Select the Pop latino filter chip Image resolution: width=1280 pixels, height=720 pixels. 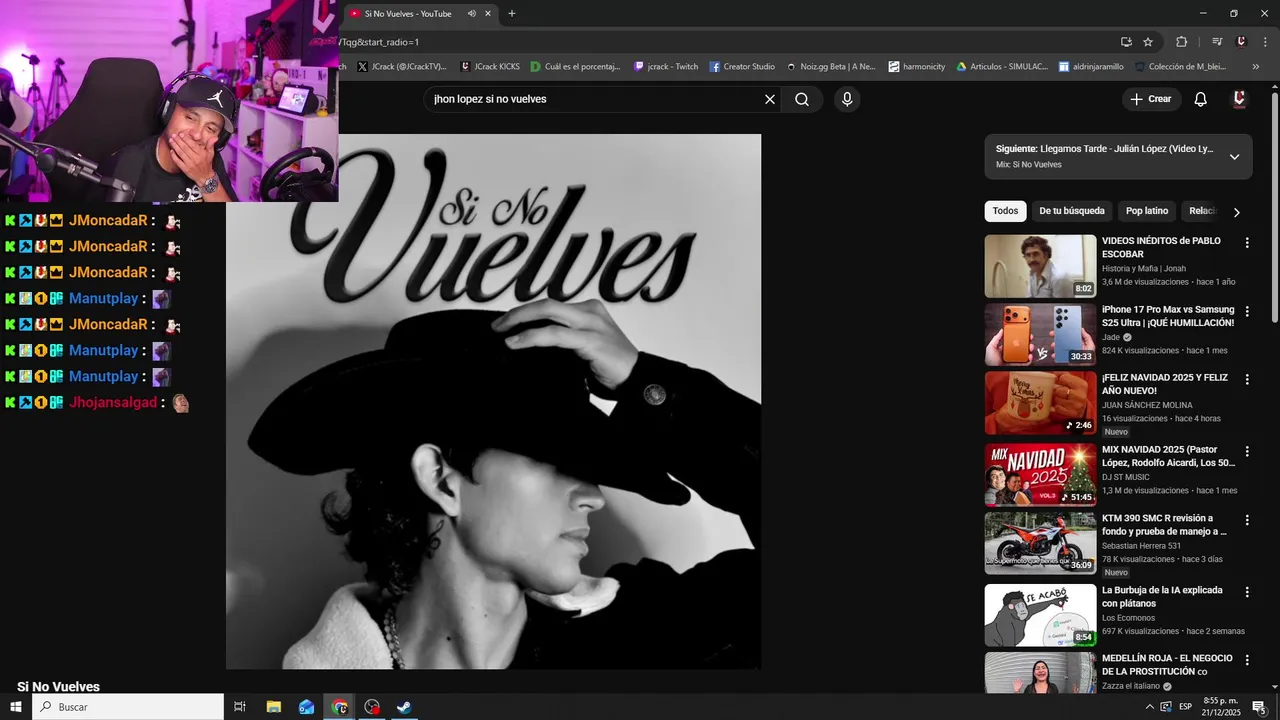pyautogui.click(x=1147, y=211)
